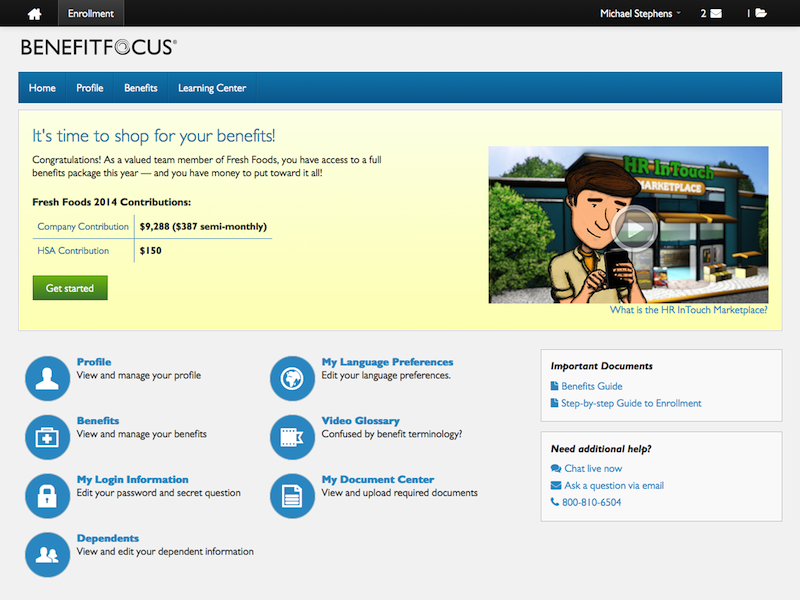Image resolution: width=800 pixels, height=600 pixels.
Task: Click the Benefits medical kit circle icon
Action: click(47, 437)
